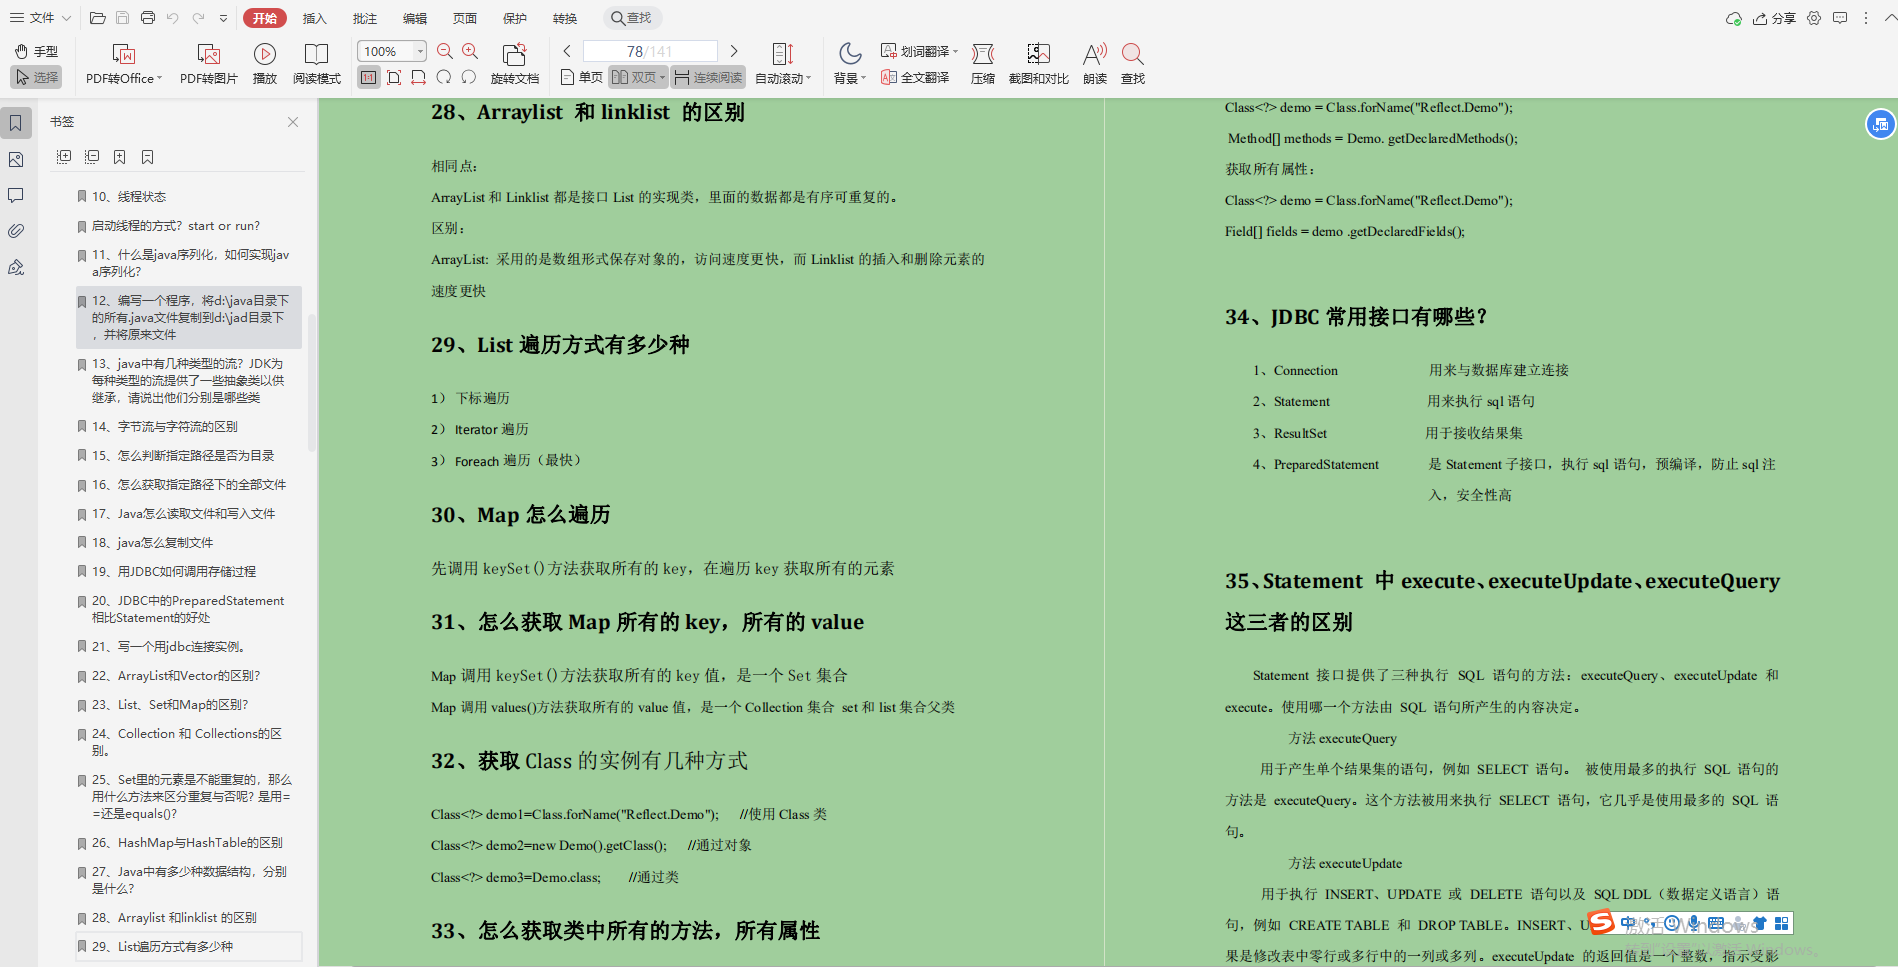Switch to single page (单页) layout
The width and height of the screenshot is (1898, 967).
[x=582, y=77]
